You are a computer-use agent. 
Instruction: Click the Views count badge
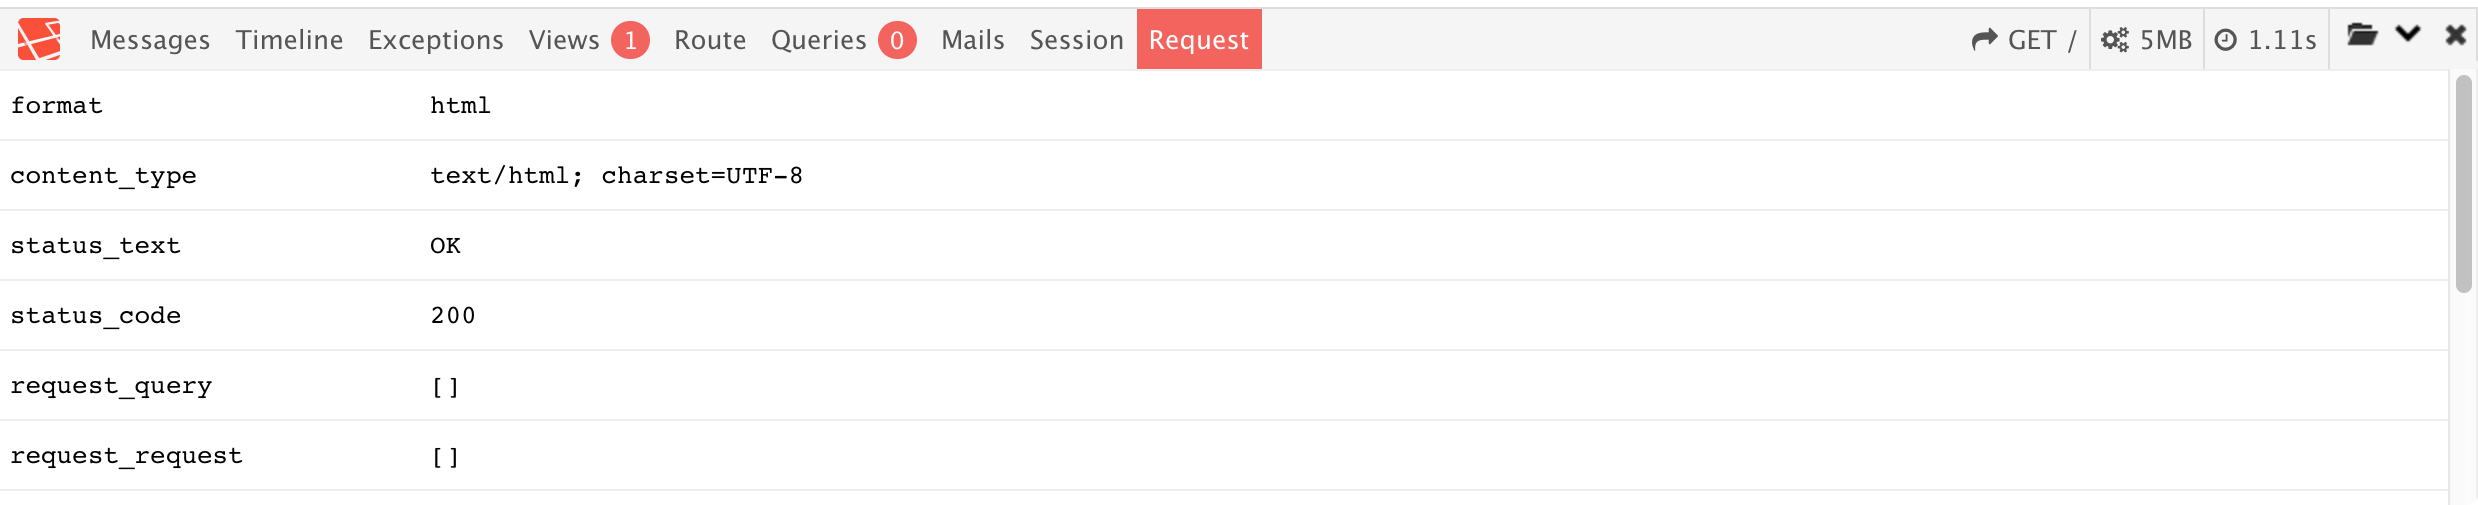click(630, 40)
